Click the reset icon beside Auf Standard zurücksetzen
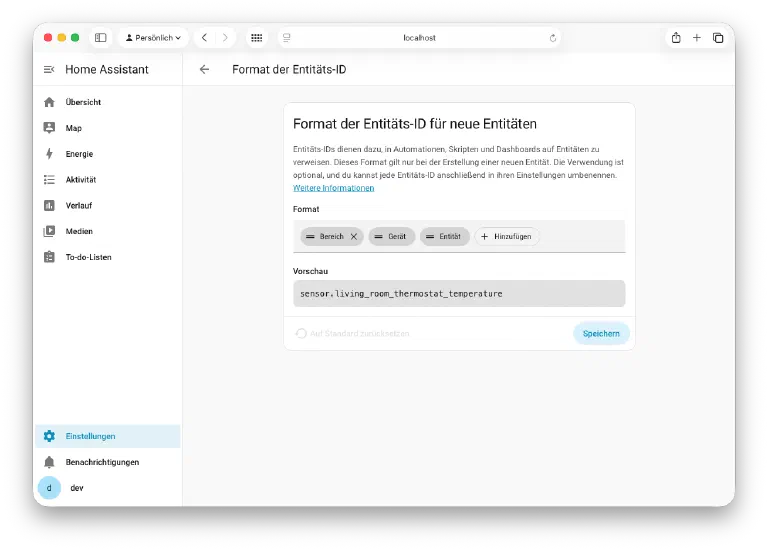This screenshot has height=550, width=768. pos(301,334)
